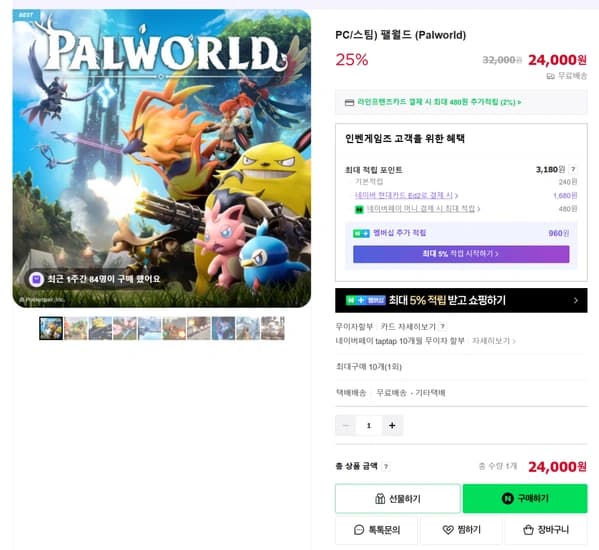The width and height of the screenshot is (599, 550).
Task: Click the shopping basket icon in 장바구니
Action: pyautogui.click(x=528, y=530)
